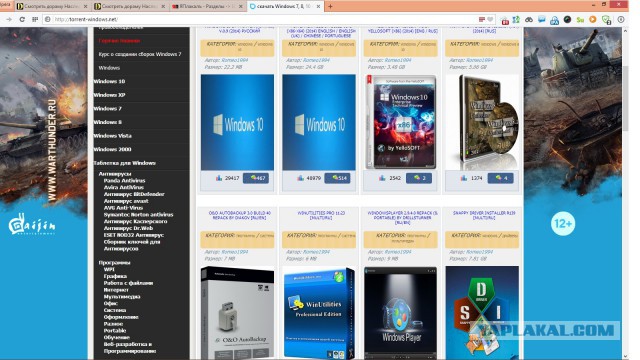
Task: Open Windows 8 sidebar category
Action: click(x=108, y=122)
